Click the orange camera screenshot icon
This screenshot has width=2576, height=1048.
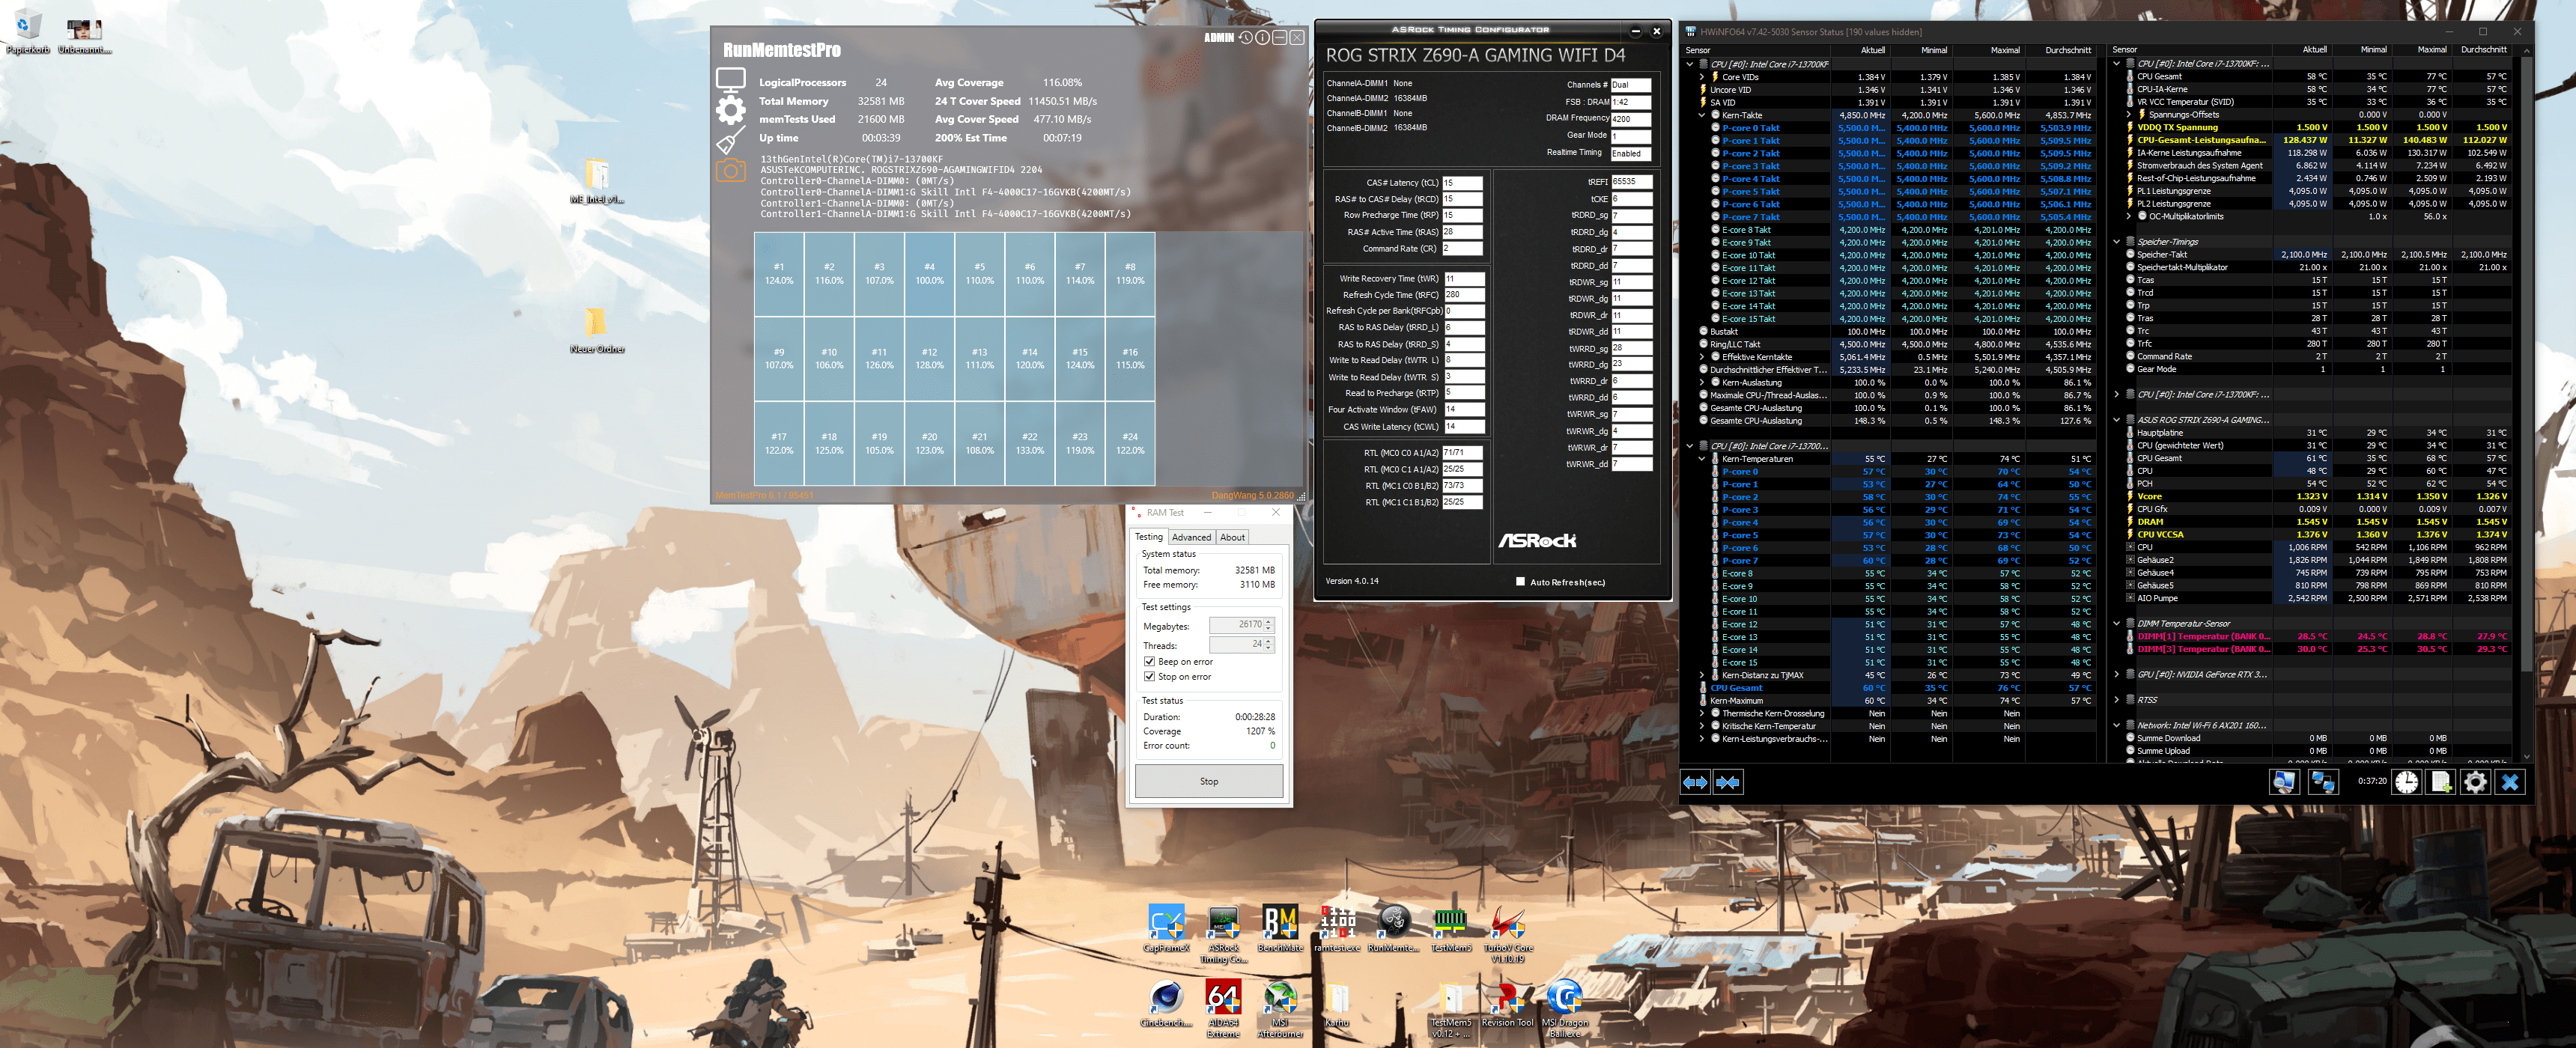pos(731,171)
